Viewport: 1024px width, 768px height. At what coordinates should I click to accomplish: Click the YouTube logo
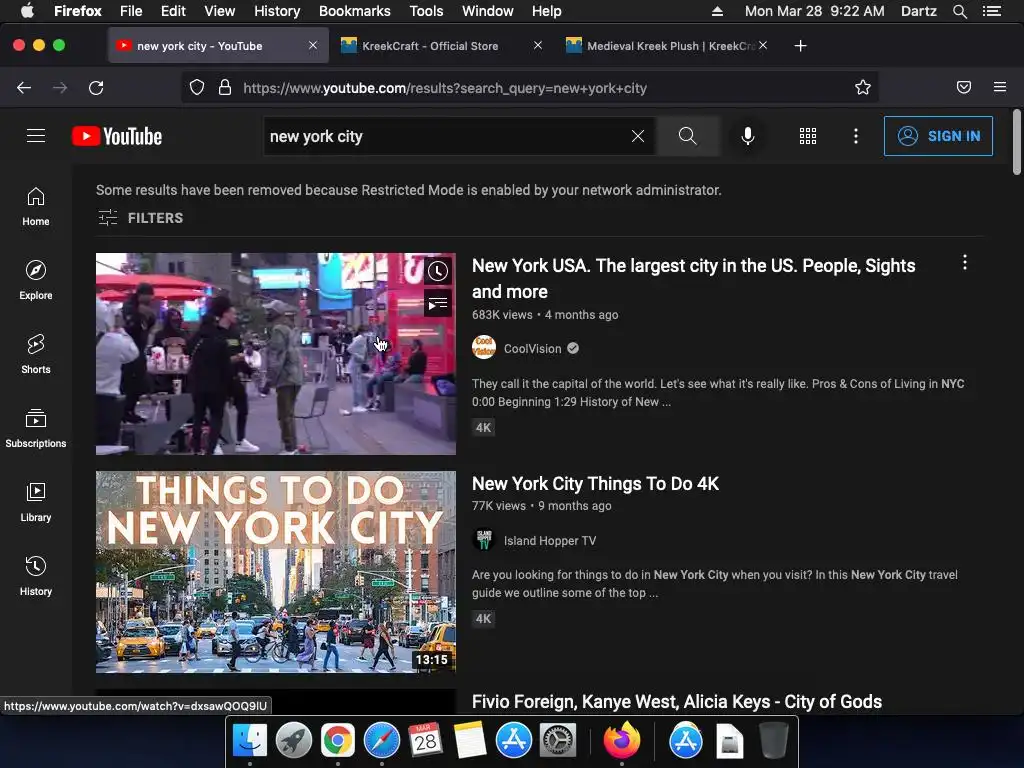point(117,136)
